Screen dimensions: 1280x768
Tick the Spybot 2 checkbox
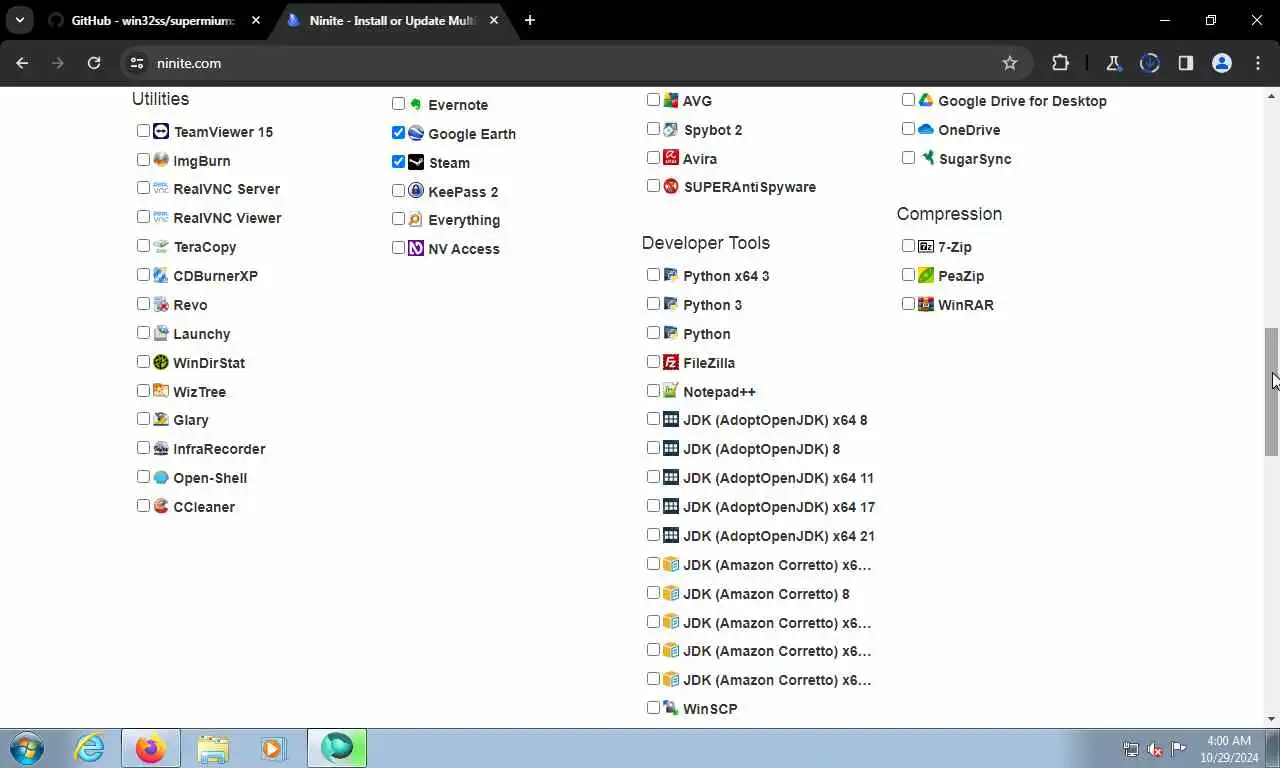point(653,129)
